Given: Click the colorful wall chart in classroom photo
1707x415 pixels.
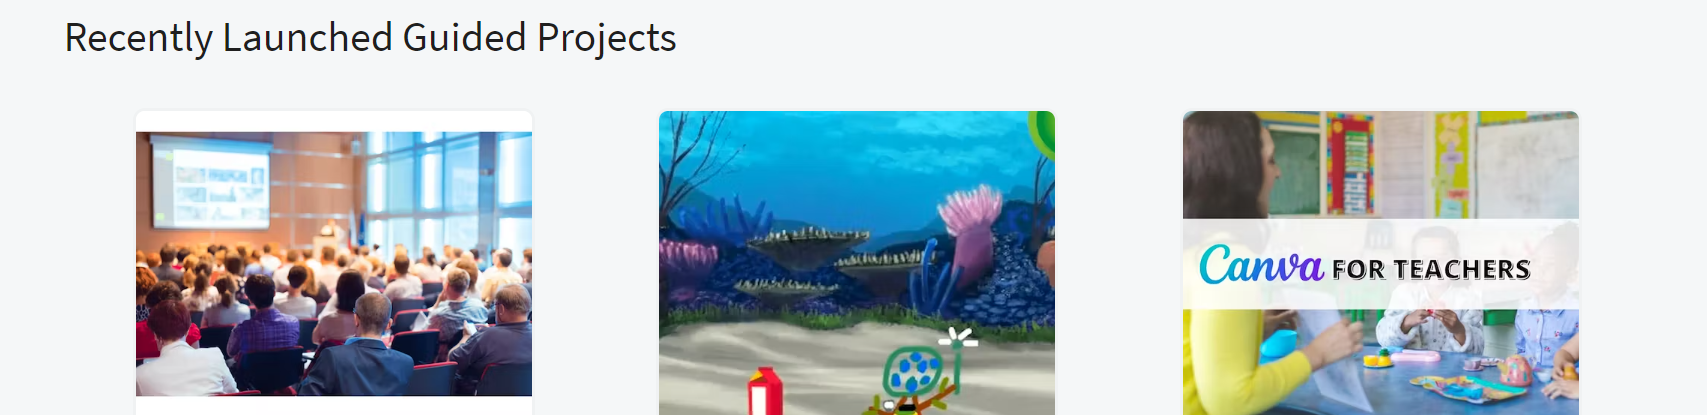Looking at the screenshot, I should [x=1350, y=163].
